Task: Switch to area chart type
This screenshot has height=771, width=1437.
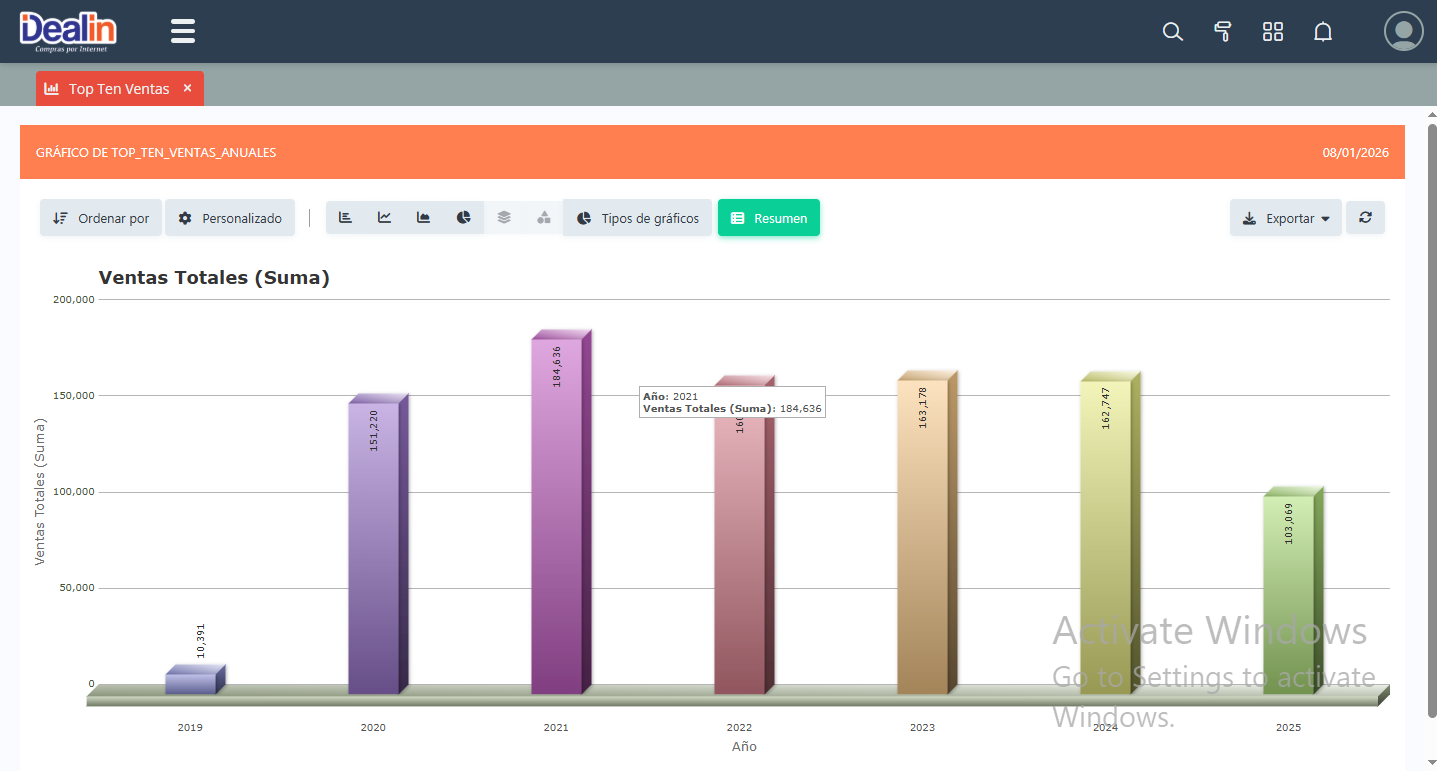Action: pos(424,218)
